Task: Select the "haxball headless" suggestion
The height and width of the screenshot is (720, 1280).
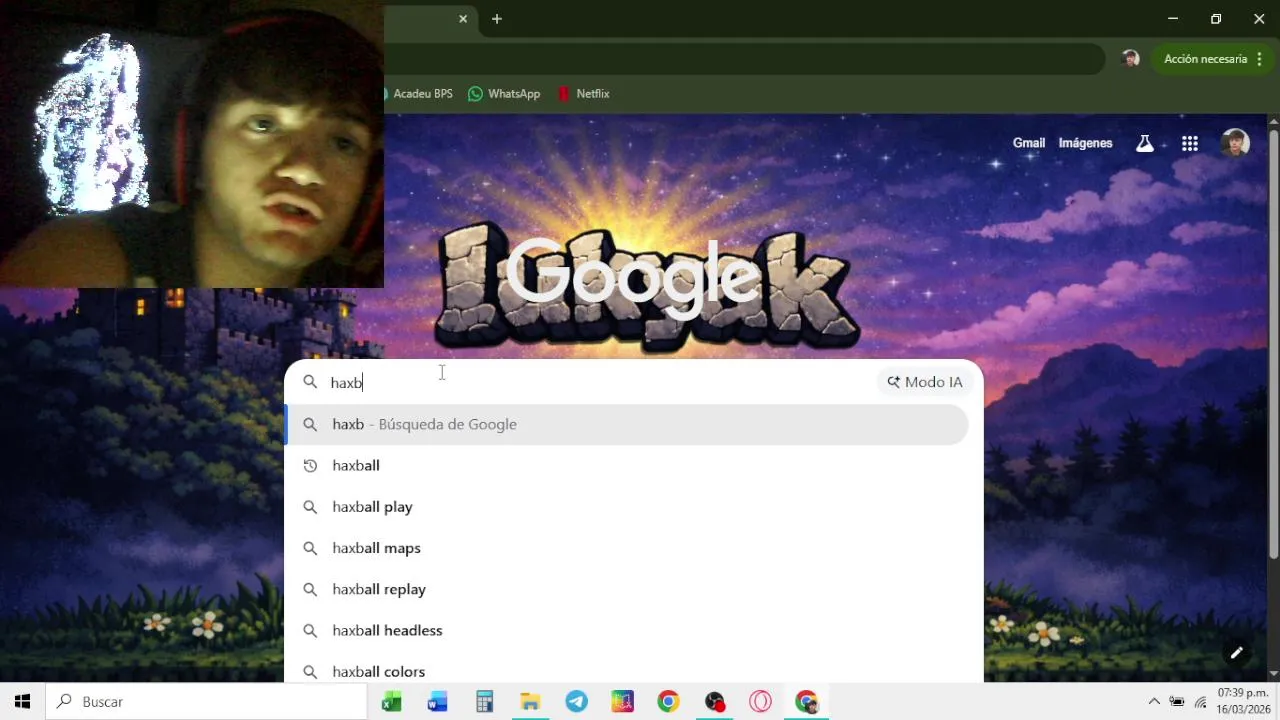Action: 627,630
